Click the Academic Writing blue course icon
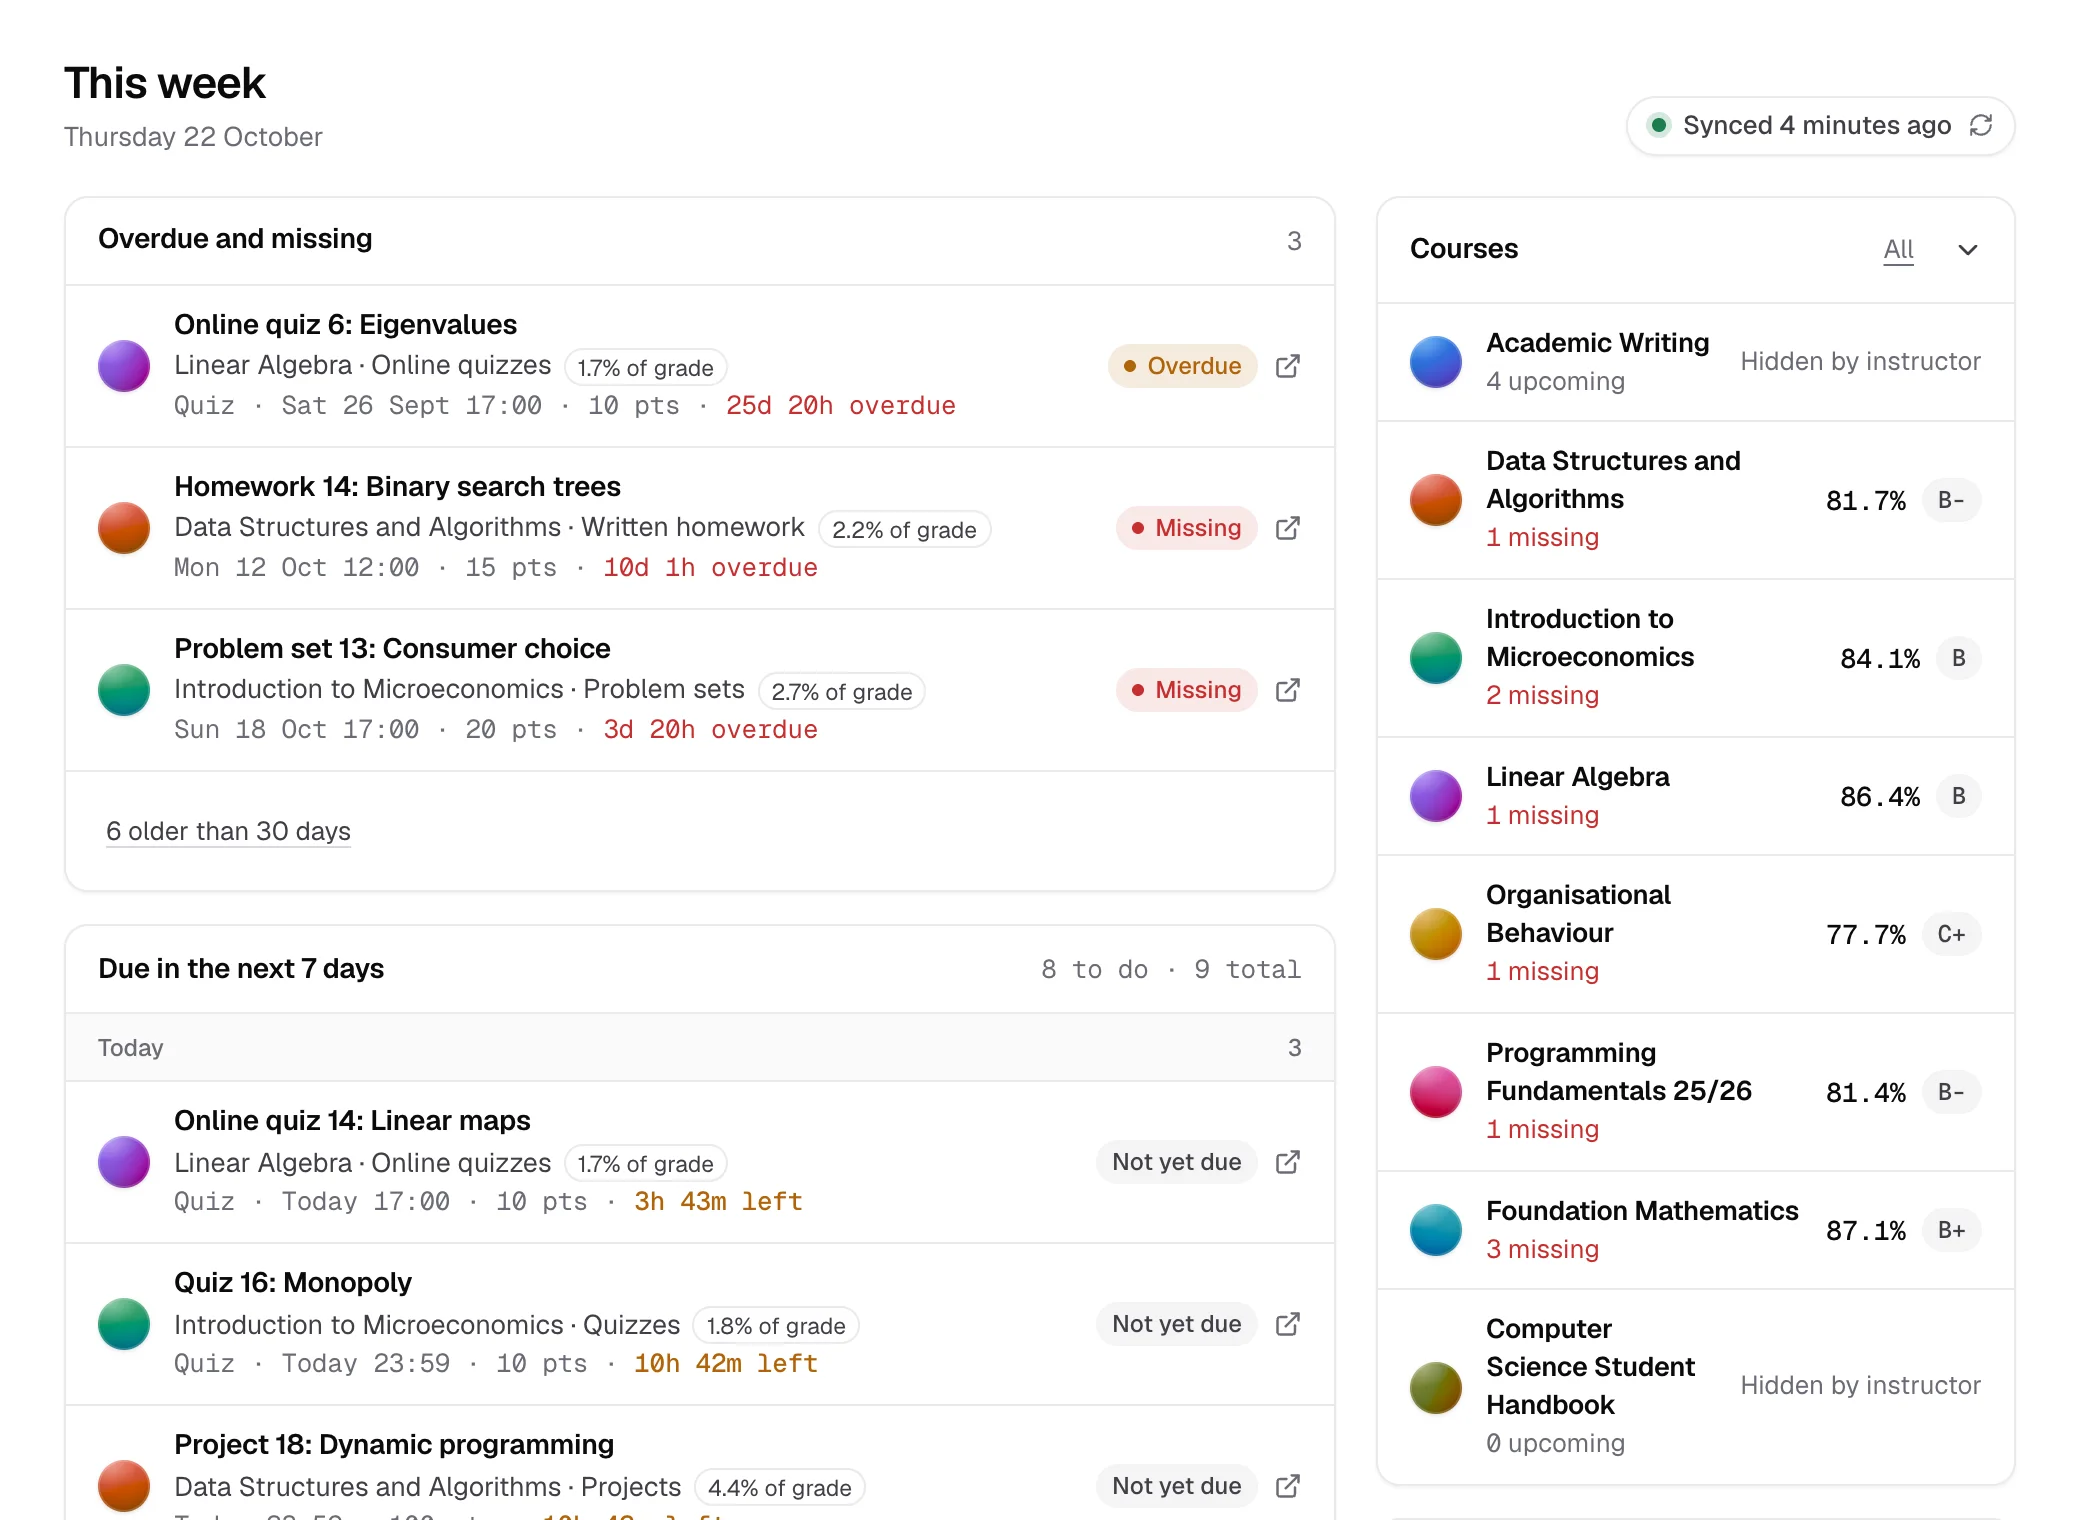This screenshot has width=2080, height=1520. pyautogui.click(x=1436, y=362)
